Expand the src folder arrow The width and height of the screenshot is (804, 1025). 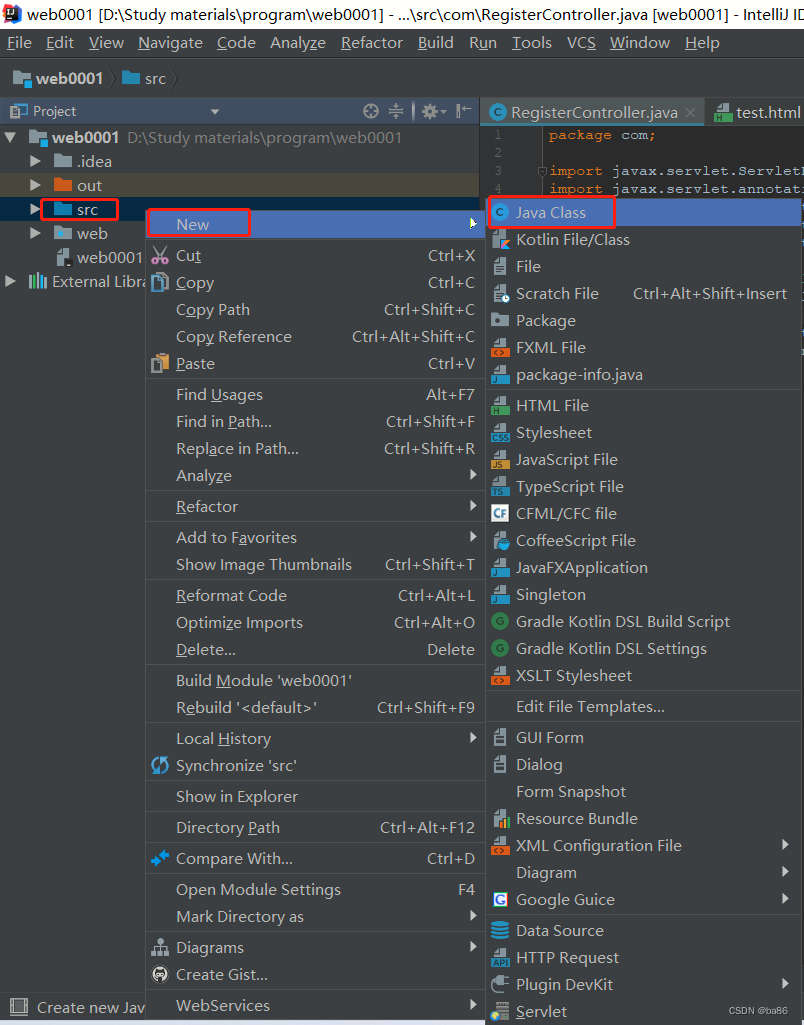[35, 209]
